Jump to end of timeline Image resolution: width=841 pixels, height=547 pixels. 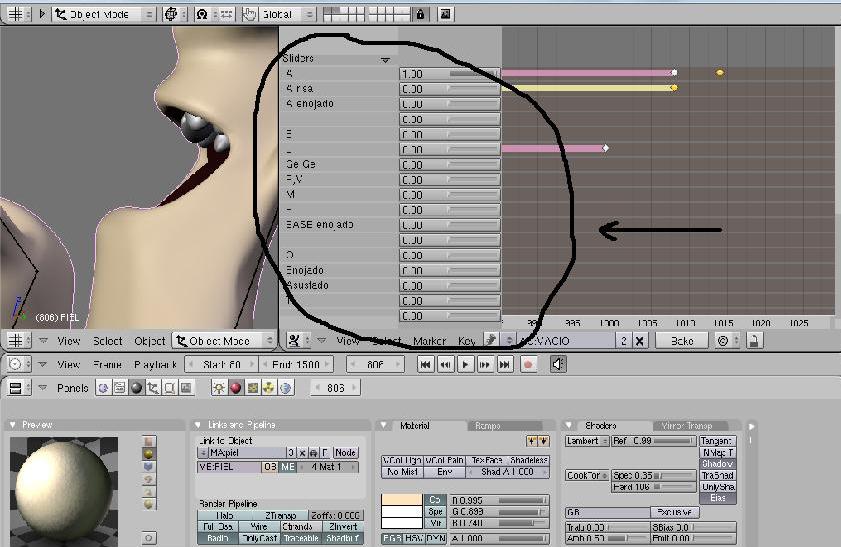point(505,365)
